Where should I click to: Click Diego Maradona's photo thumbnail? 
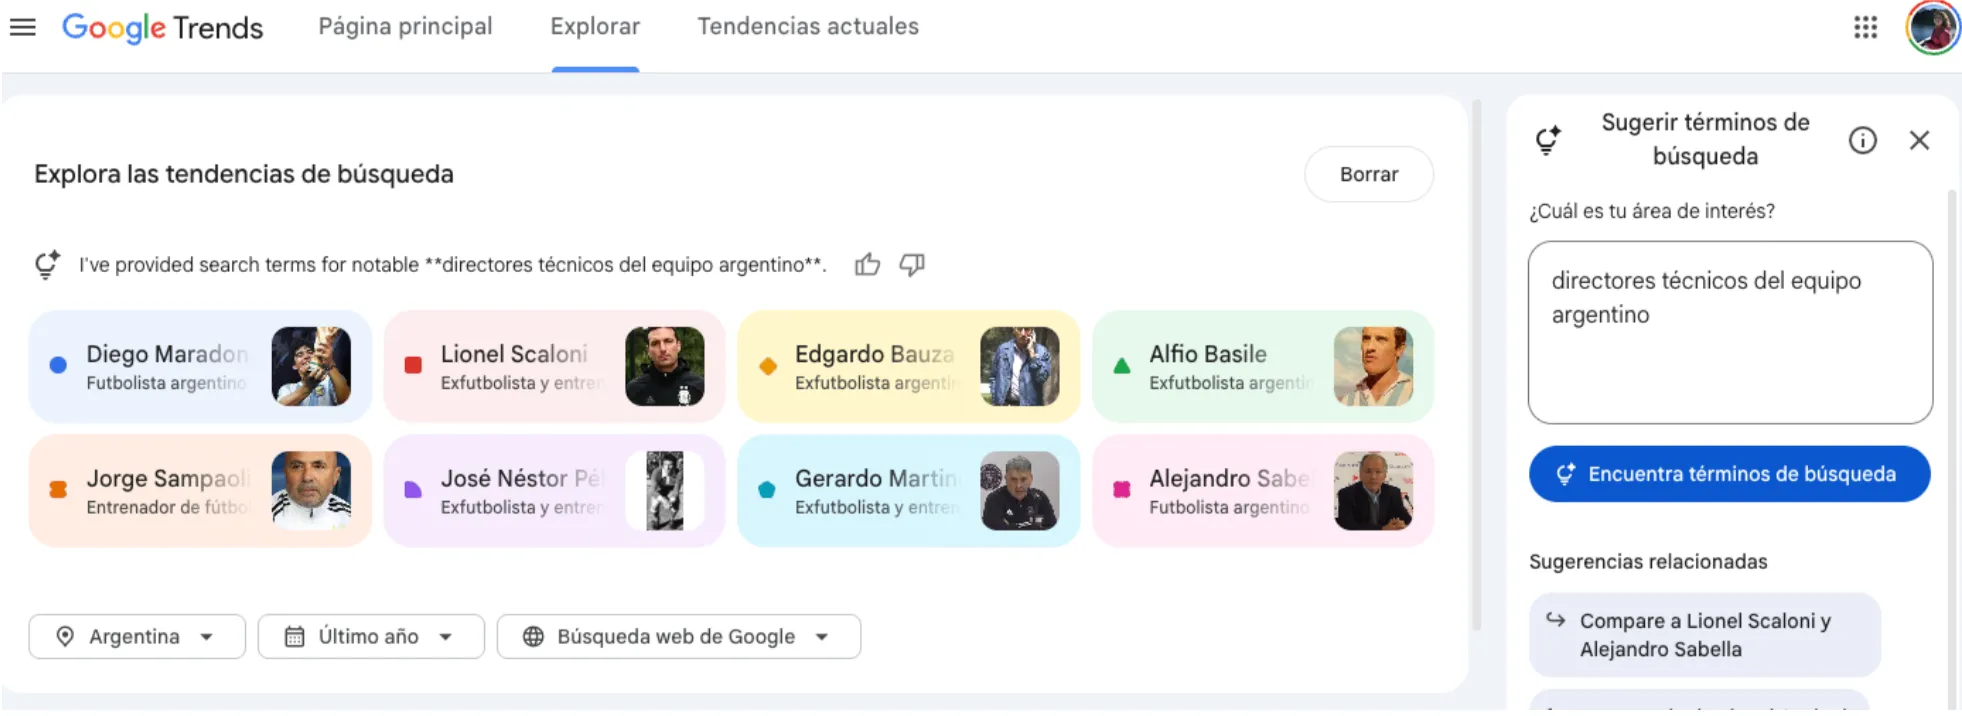pyautogui.click(x=311, y=366)
